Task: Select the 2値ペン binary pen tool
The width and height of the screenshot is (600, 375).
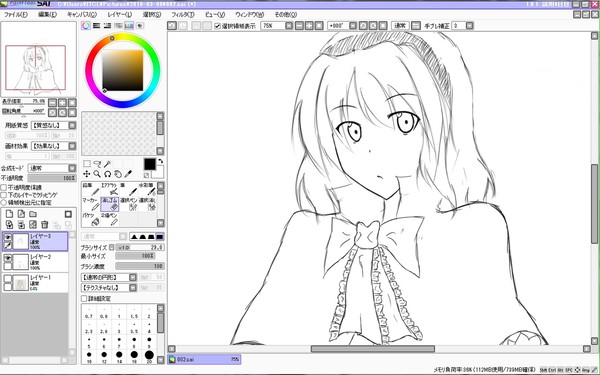Action: 109,219
